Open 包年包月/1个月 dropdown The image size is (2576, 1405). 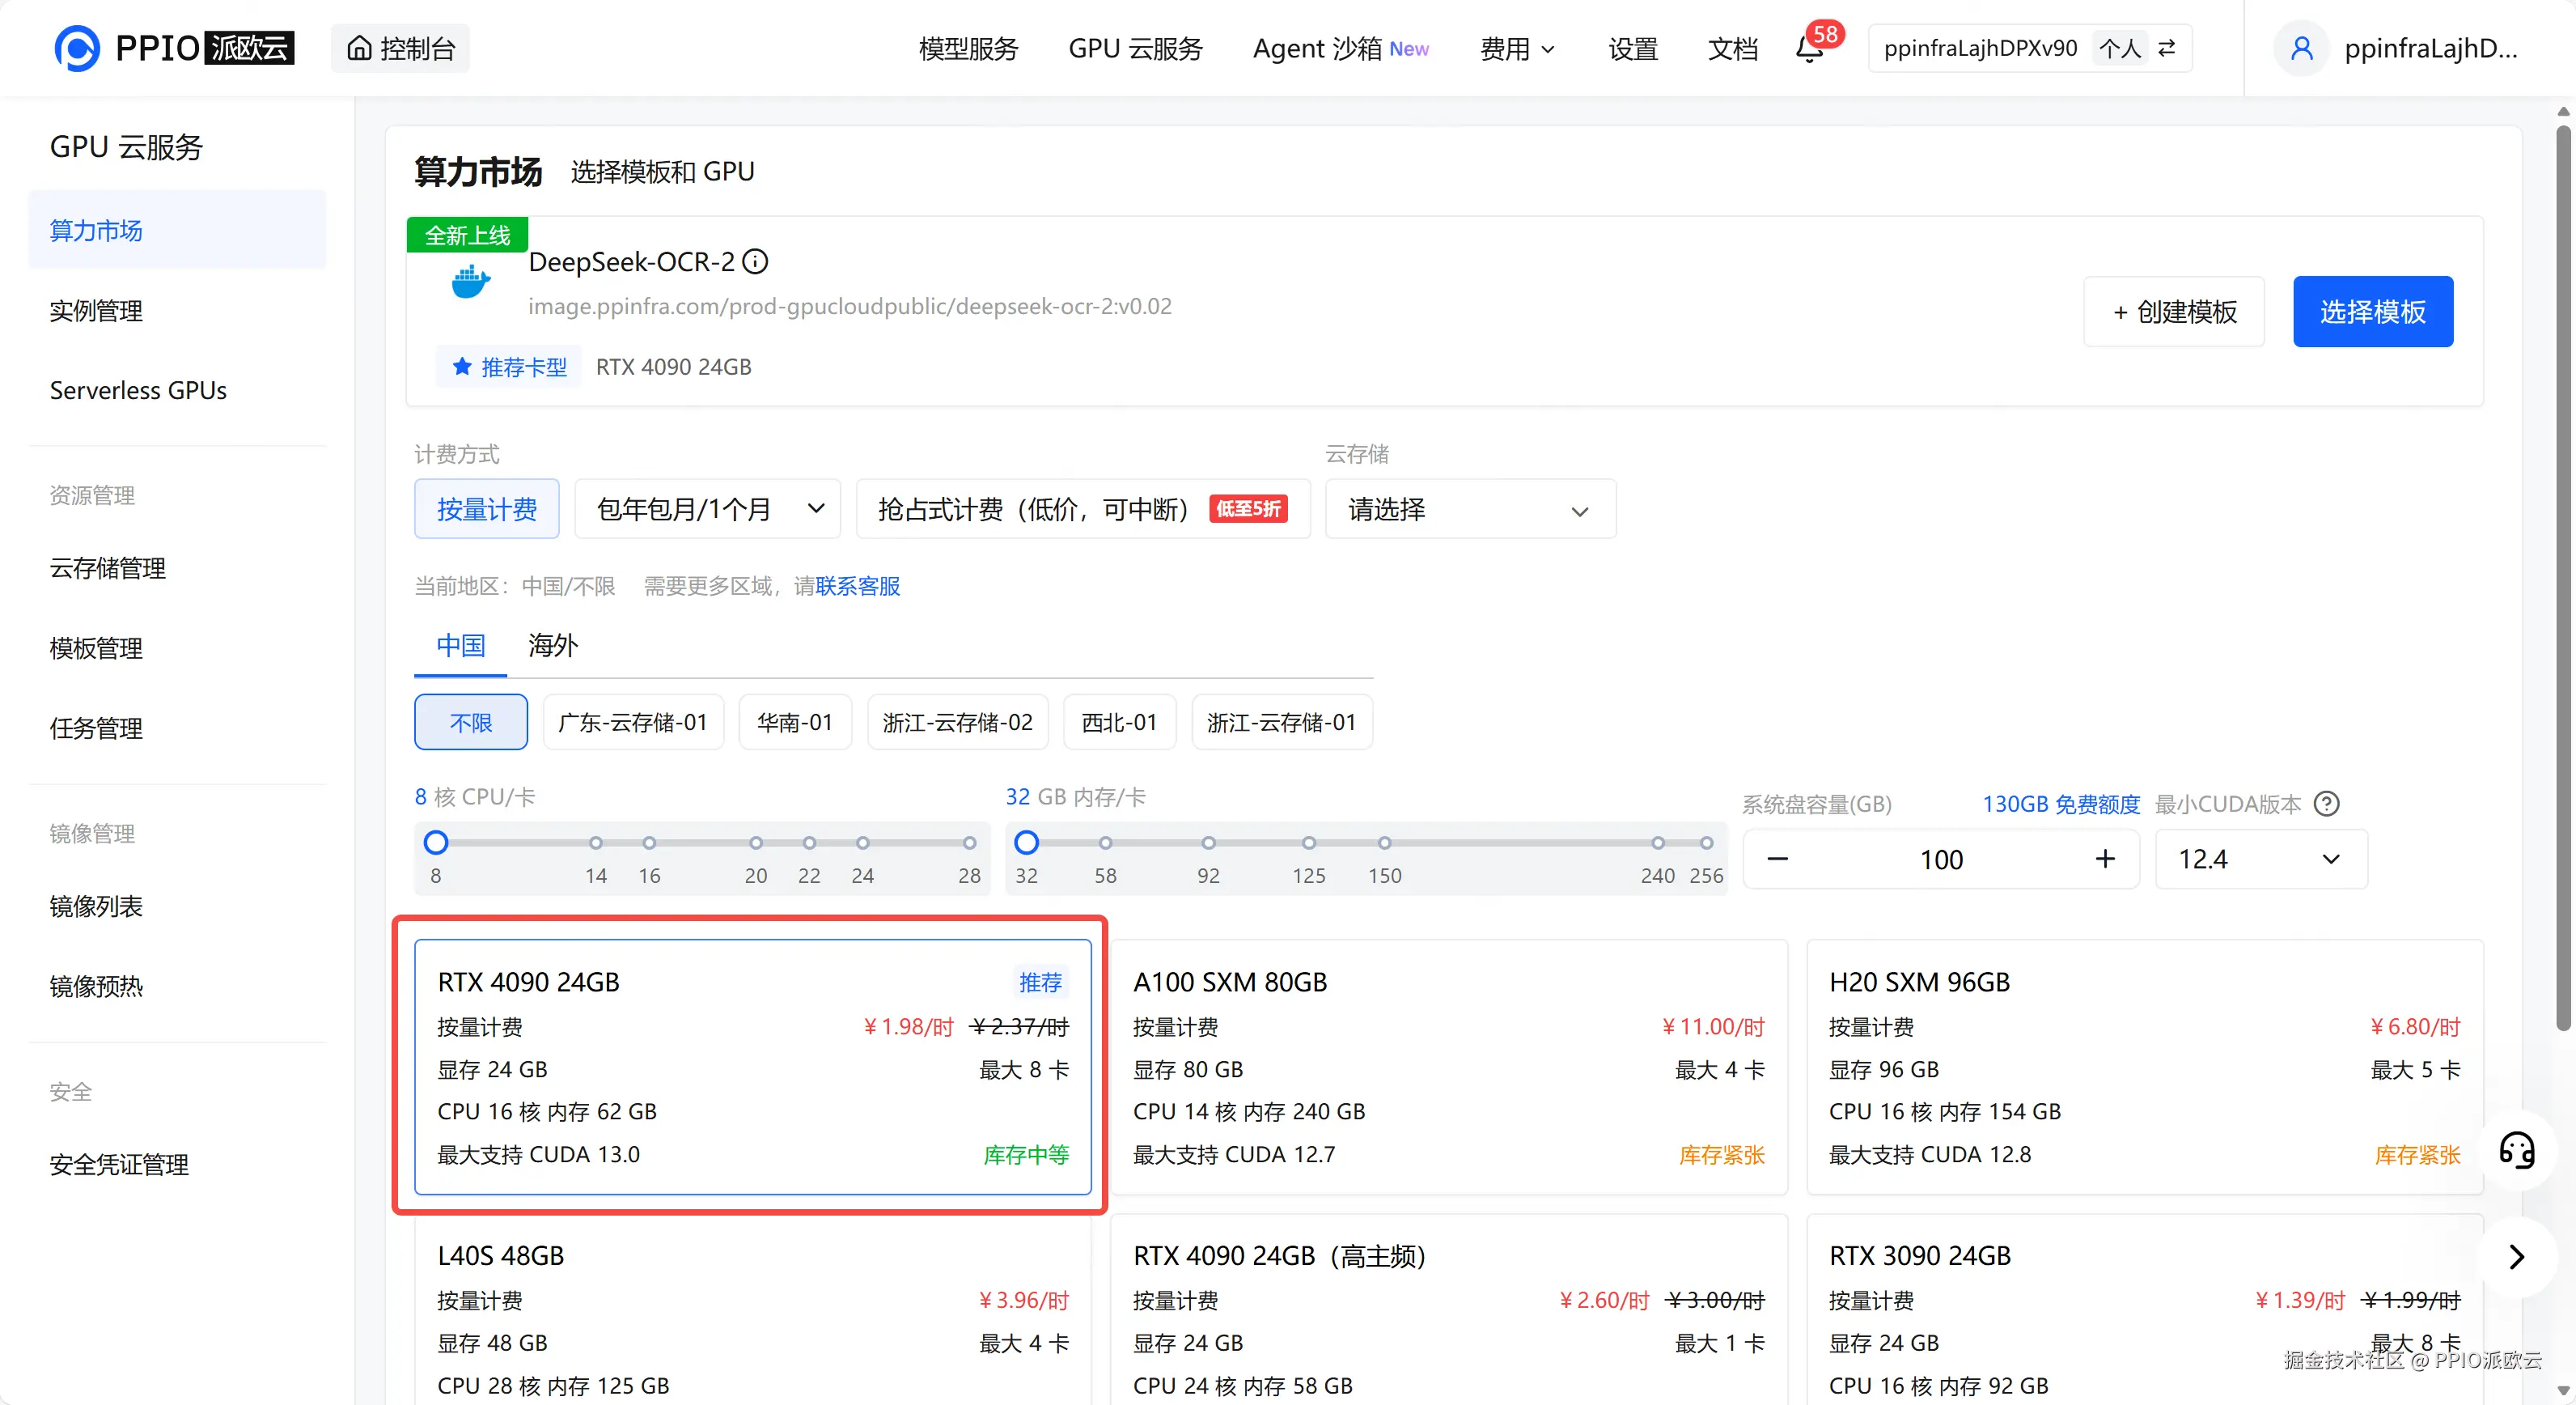pyautogui.click(x=708, y=509)
